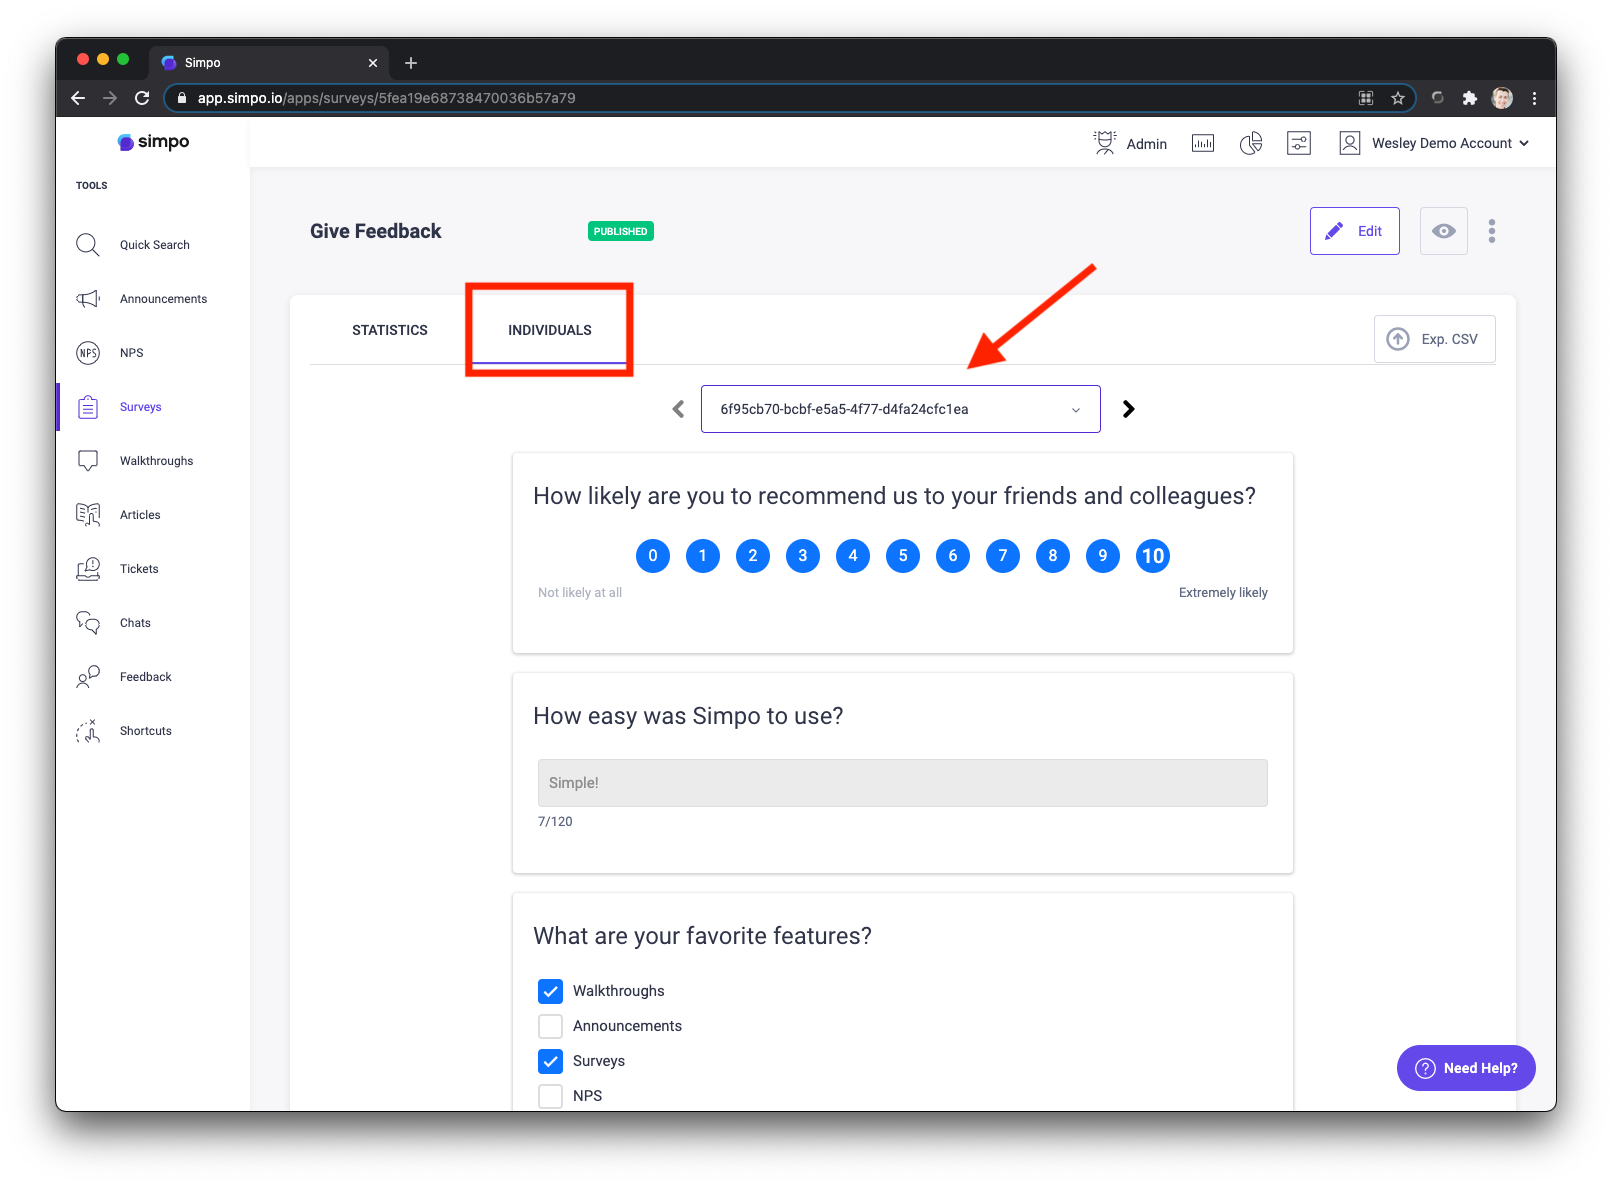This screenshot has width=1612, height=1185.
Task: Open the Need Help? widget
Action: click(x=1466, y=1068)
